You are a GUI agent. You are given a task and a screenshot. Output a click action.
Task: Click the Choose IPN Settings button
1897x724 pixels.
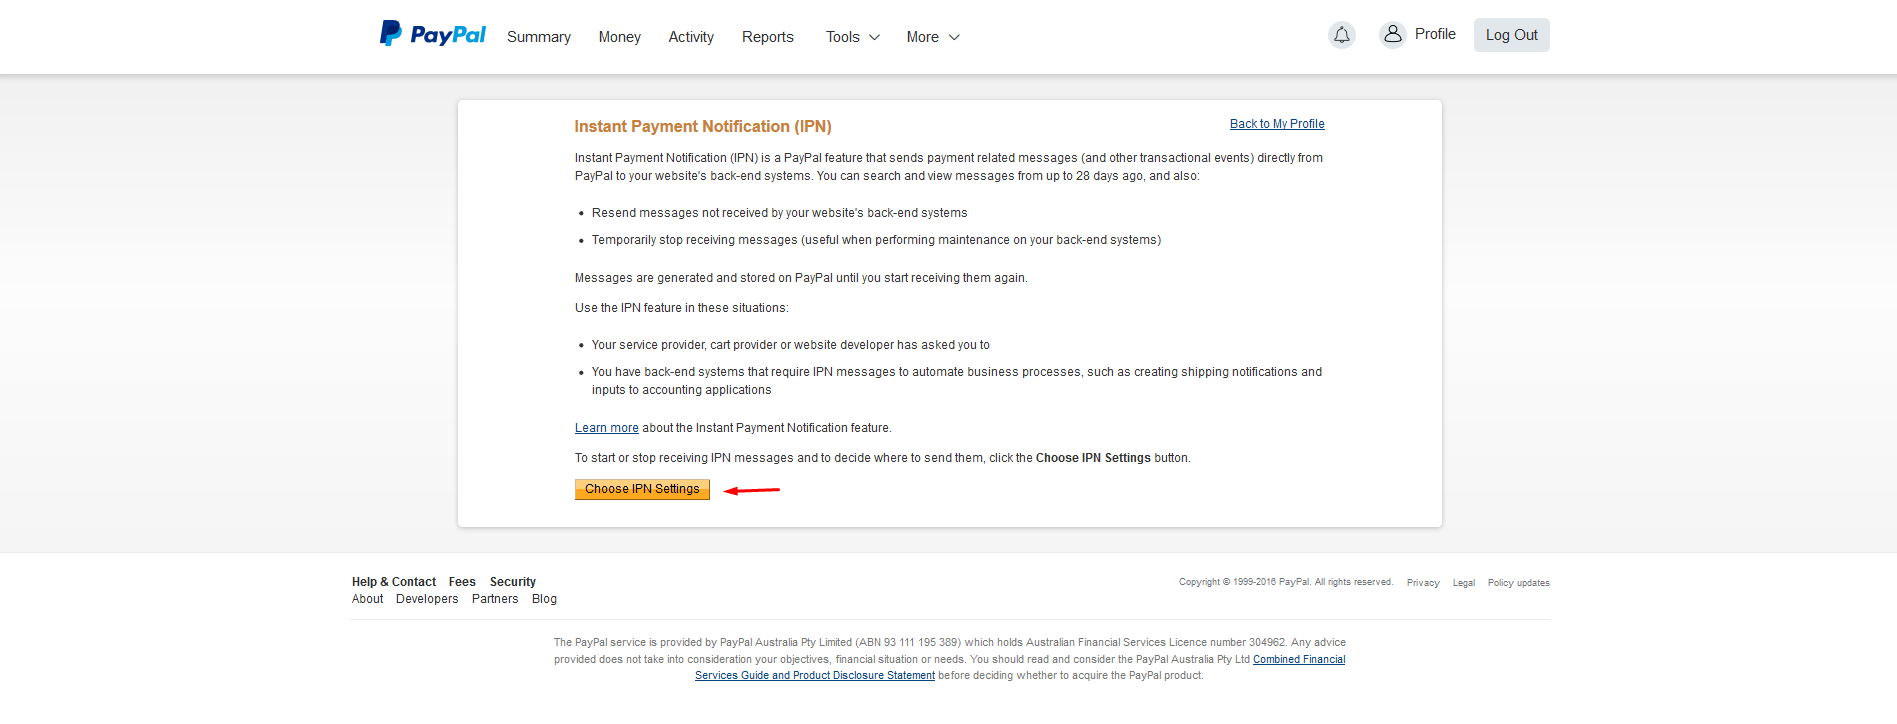(x=642, y=489)
